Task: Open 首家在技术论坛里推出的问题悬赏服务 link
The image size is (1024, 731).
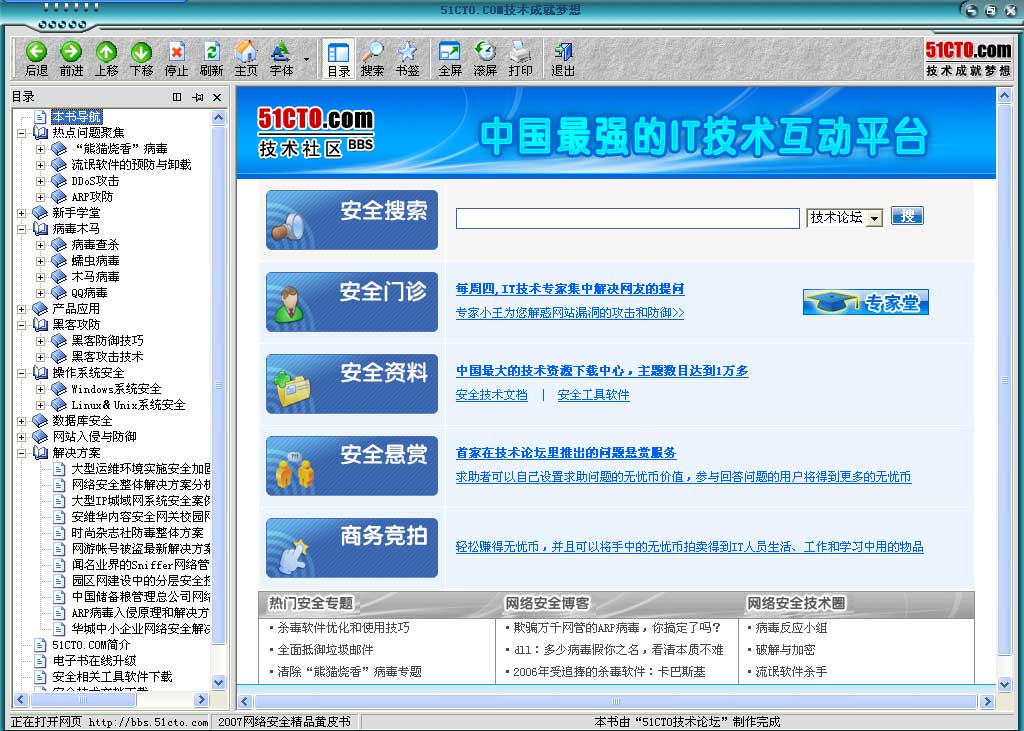Action: pyautogui.click(x=566, y=453)
